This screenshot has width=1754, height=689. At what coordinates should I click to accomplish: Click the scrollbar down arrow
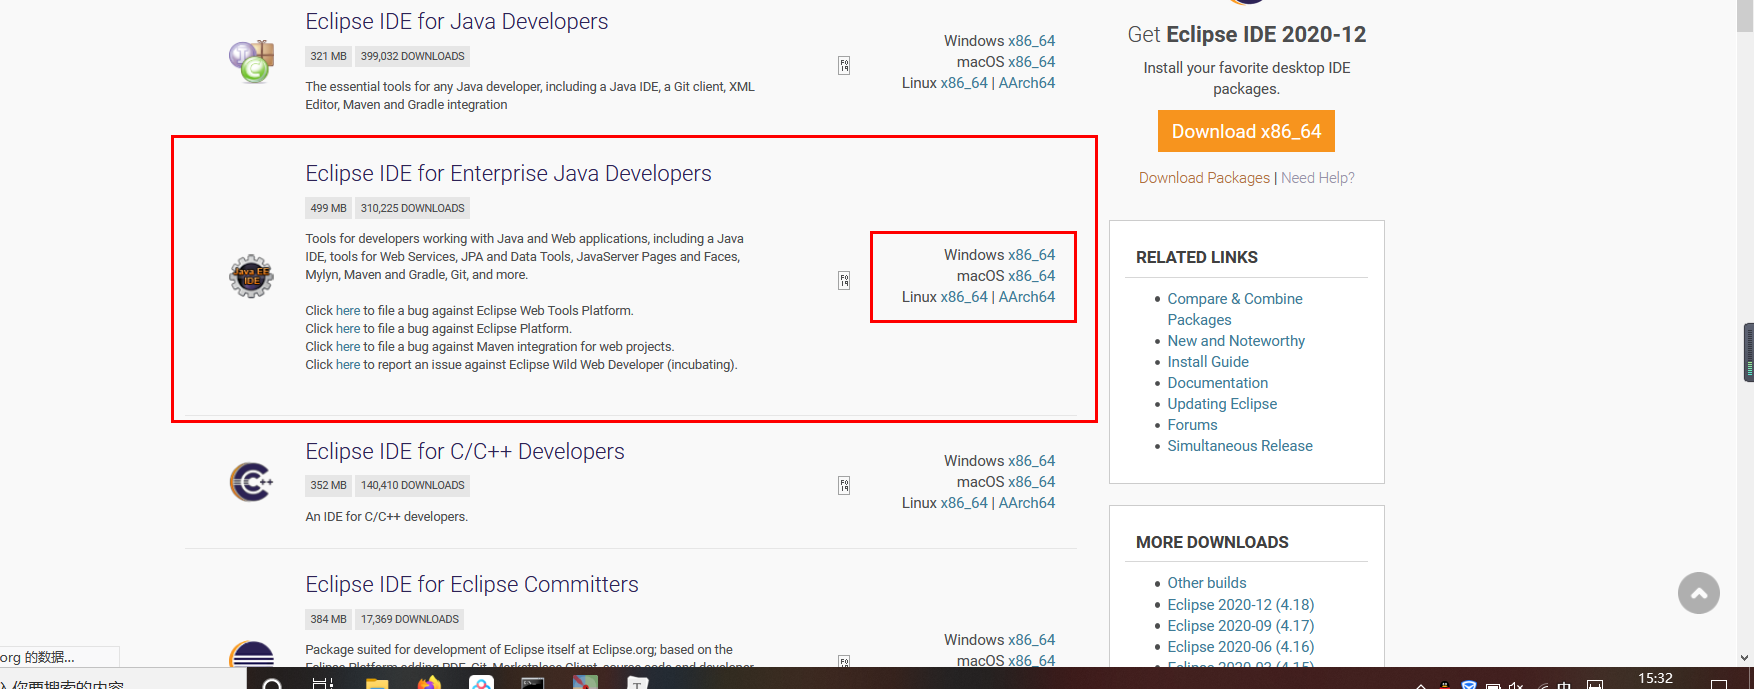(1745, 658)
